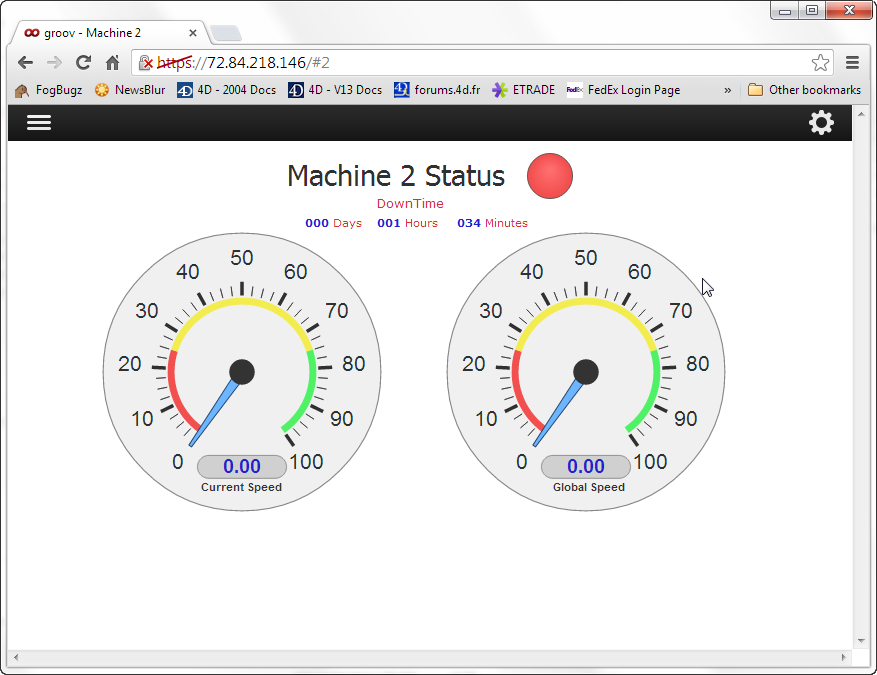
Task: Click the Machine 2 Status heading
Action: click(x=396, y=176)
